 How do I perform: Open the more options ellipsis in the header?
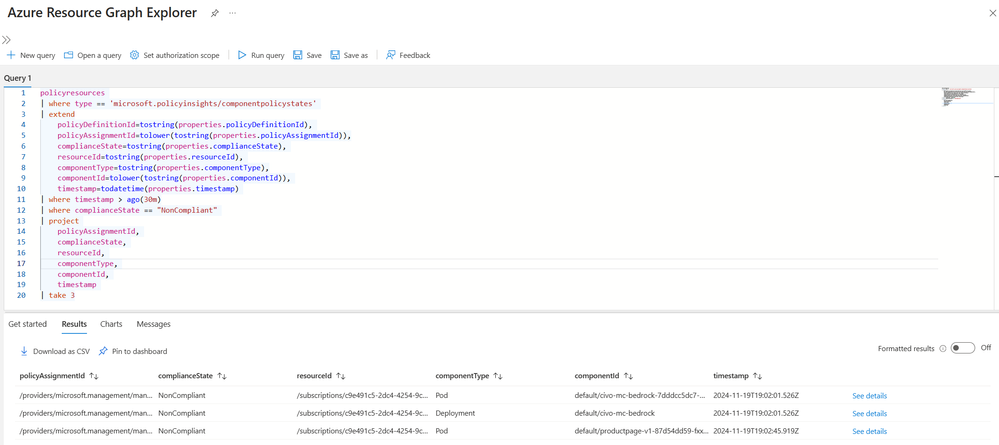233,13
